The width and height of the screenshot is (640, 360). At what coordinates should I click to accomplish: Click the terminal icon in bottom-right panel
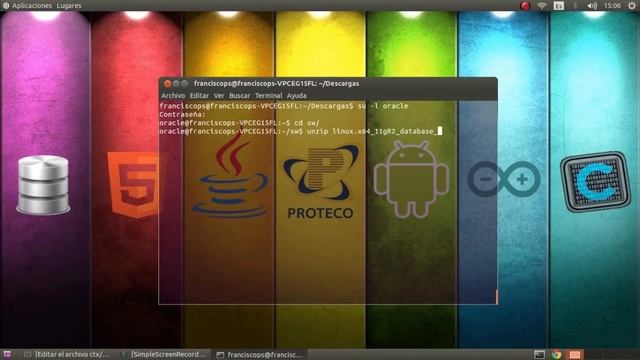coord(539,354)
